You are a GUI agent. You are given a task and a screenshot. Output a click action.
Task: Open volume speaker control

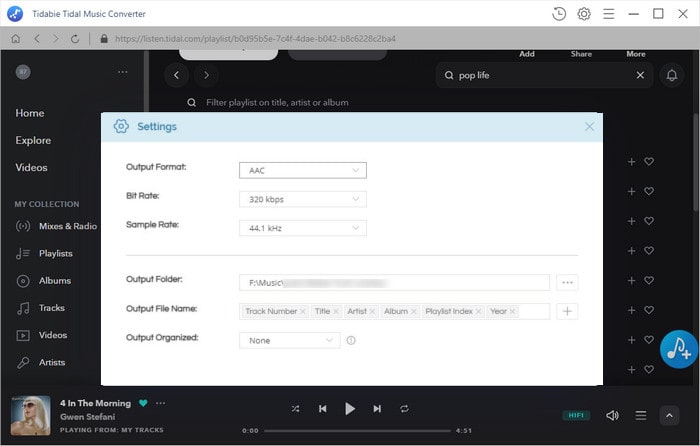(612, 416)
